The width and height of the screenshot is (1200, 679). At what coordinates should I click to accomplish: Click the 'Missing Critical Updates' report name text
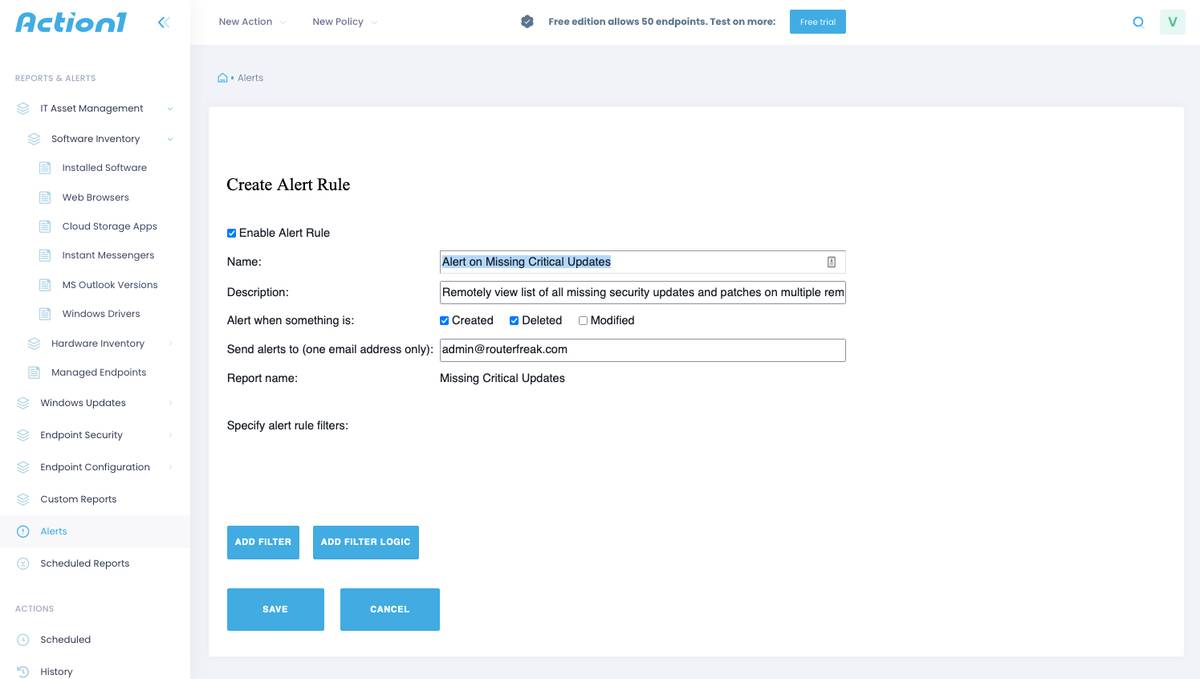502,378
